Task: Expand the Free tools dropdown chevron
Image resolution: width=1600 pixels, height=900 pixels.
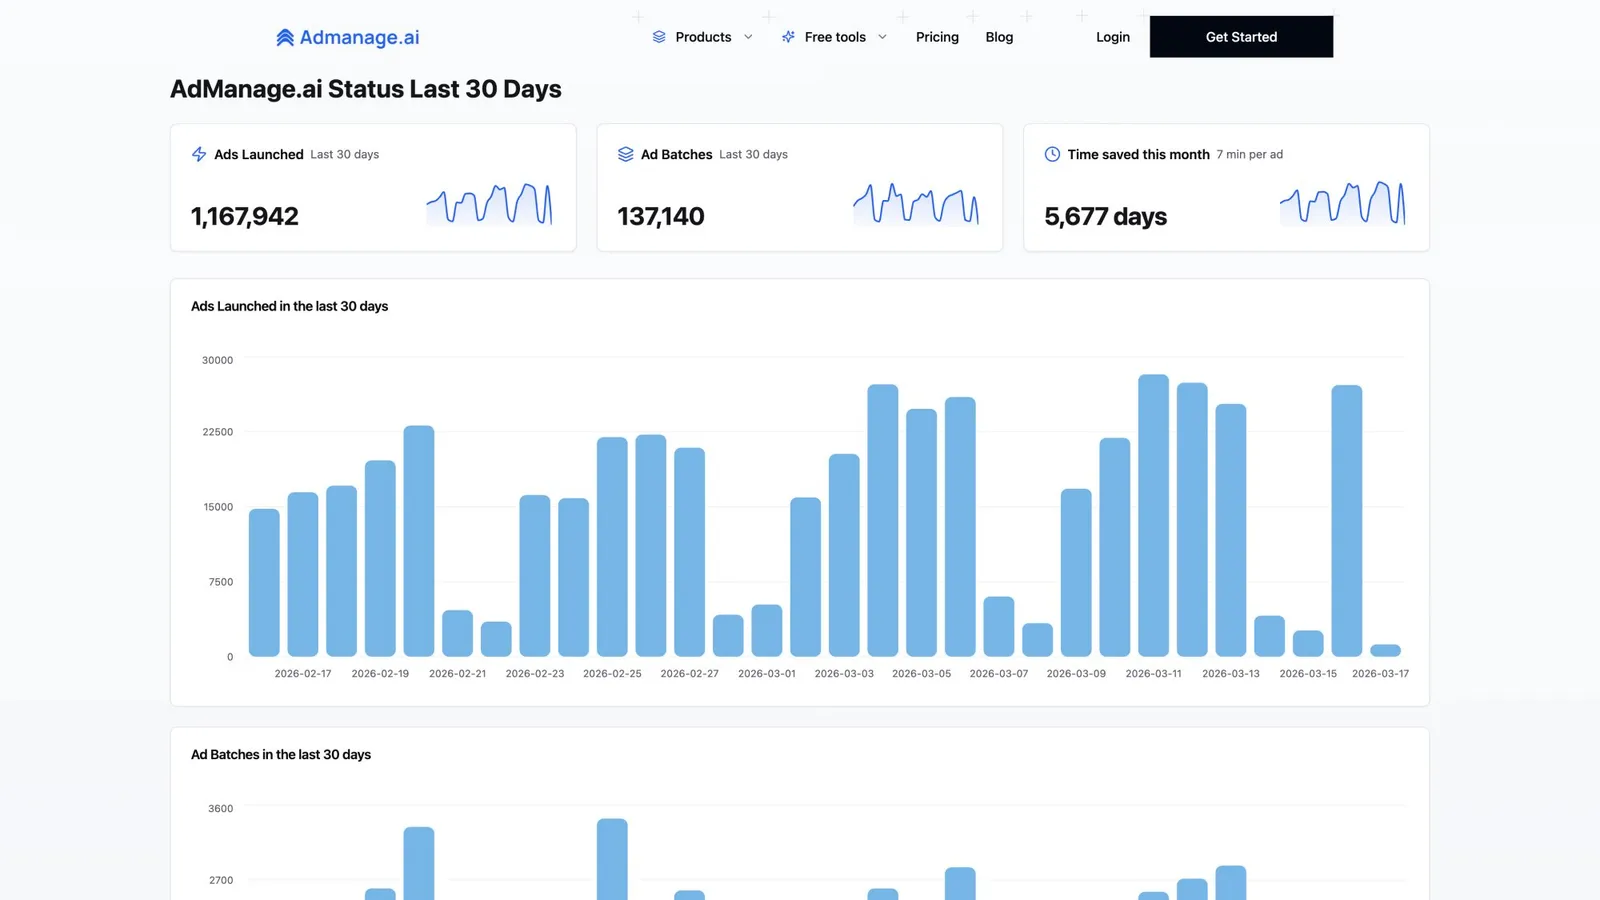Action: [x=882, y=37]
